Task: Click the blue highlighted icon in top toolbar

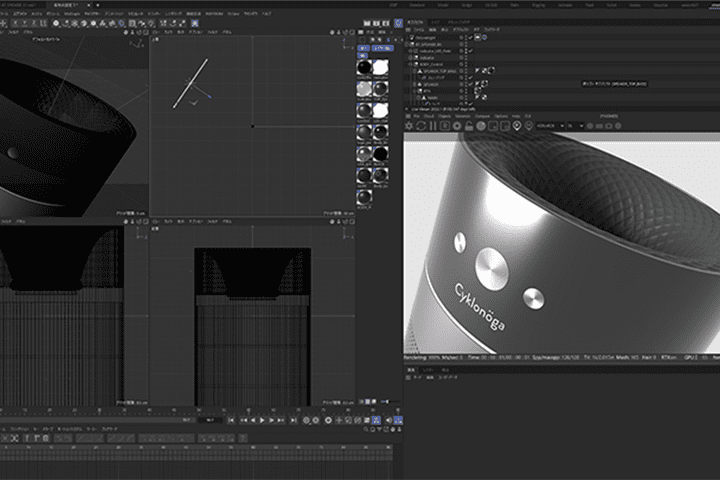Action: [x=195, y=23]
